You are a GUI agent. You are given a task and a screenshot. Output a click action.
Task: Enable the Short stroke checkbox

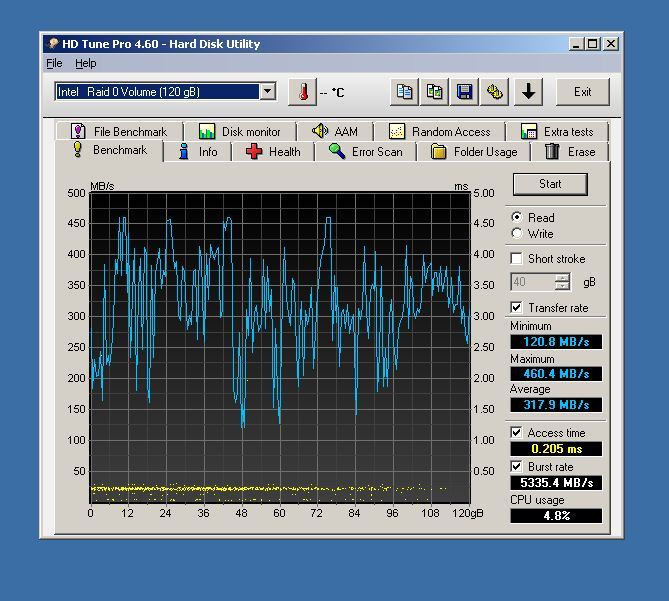516,258
